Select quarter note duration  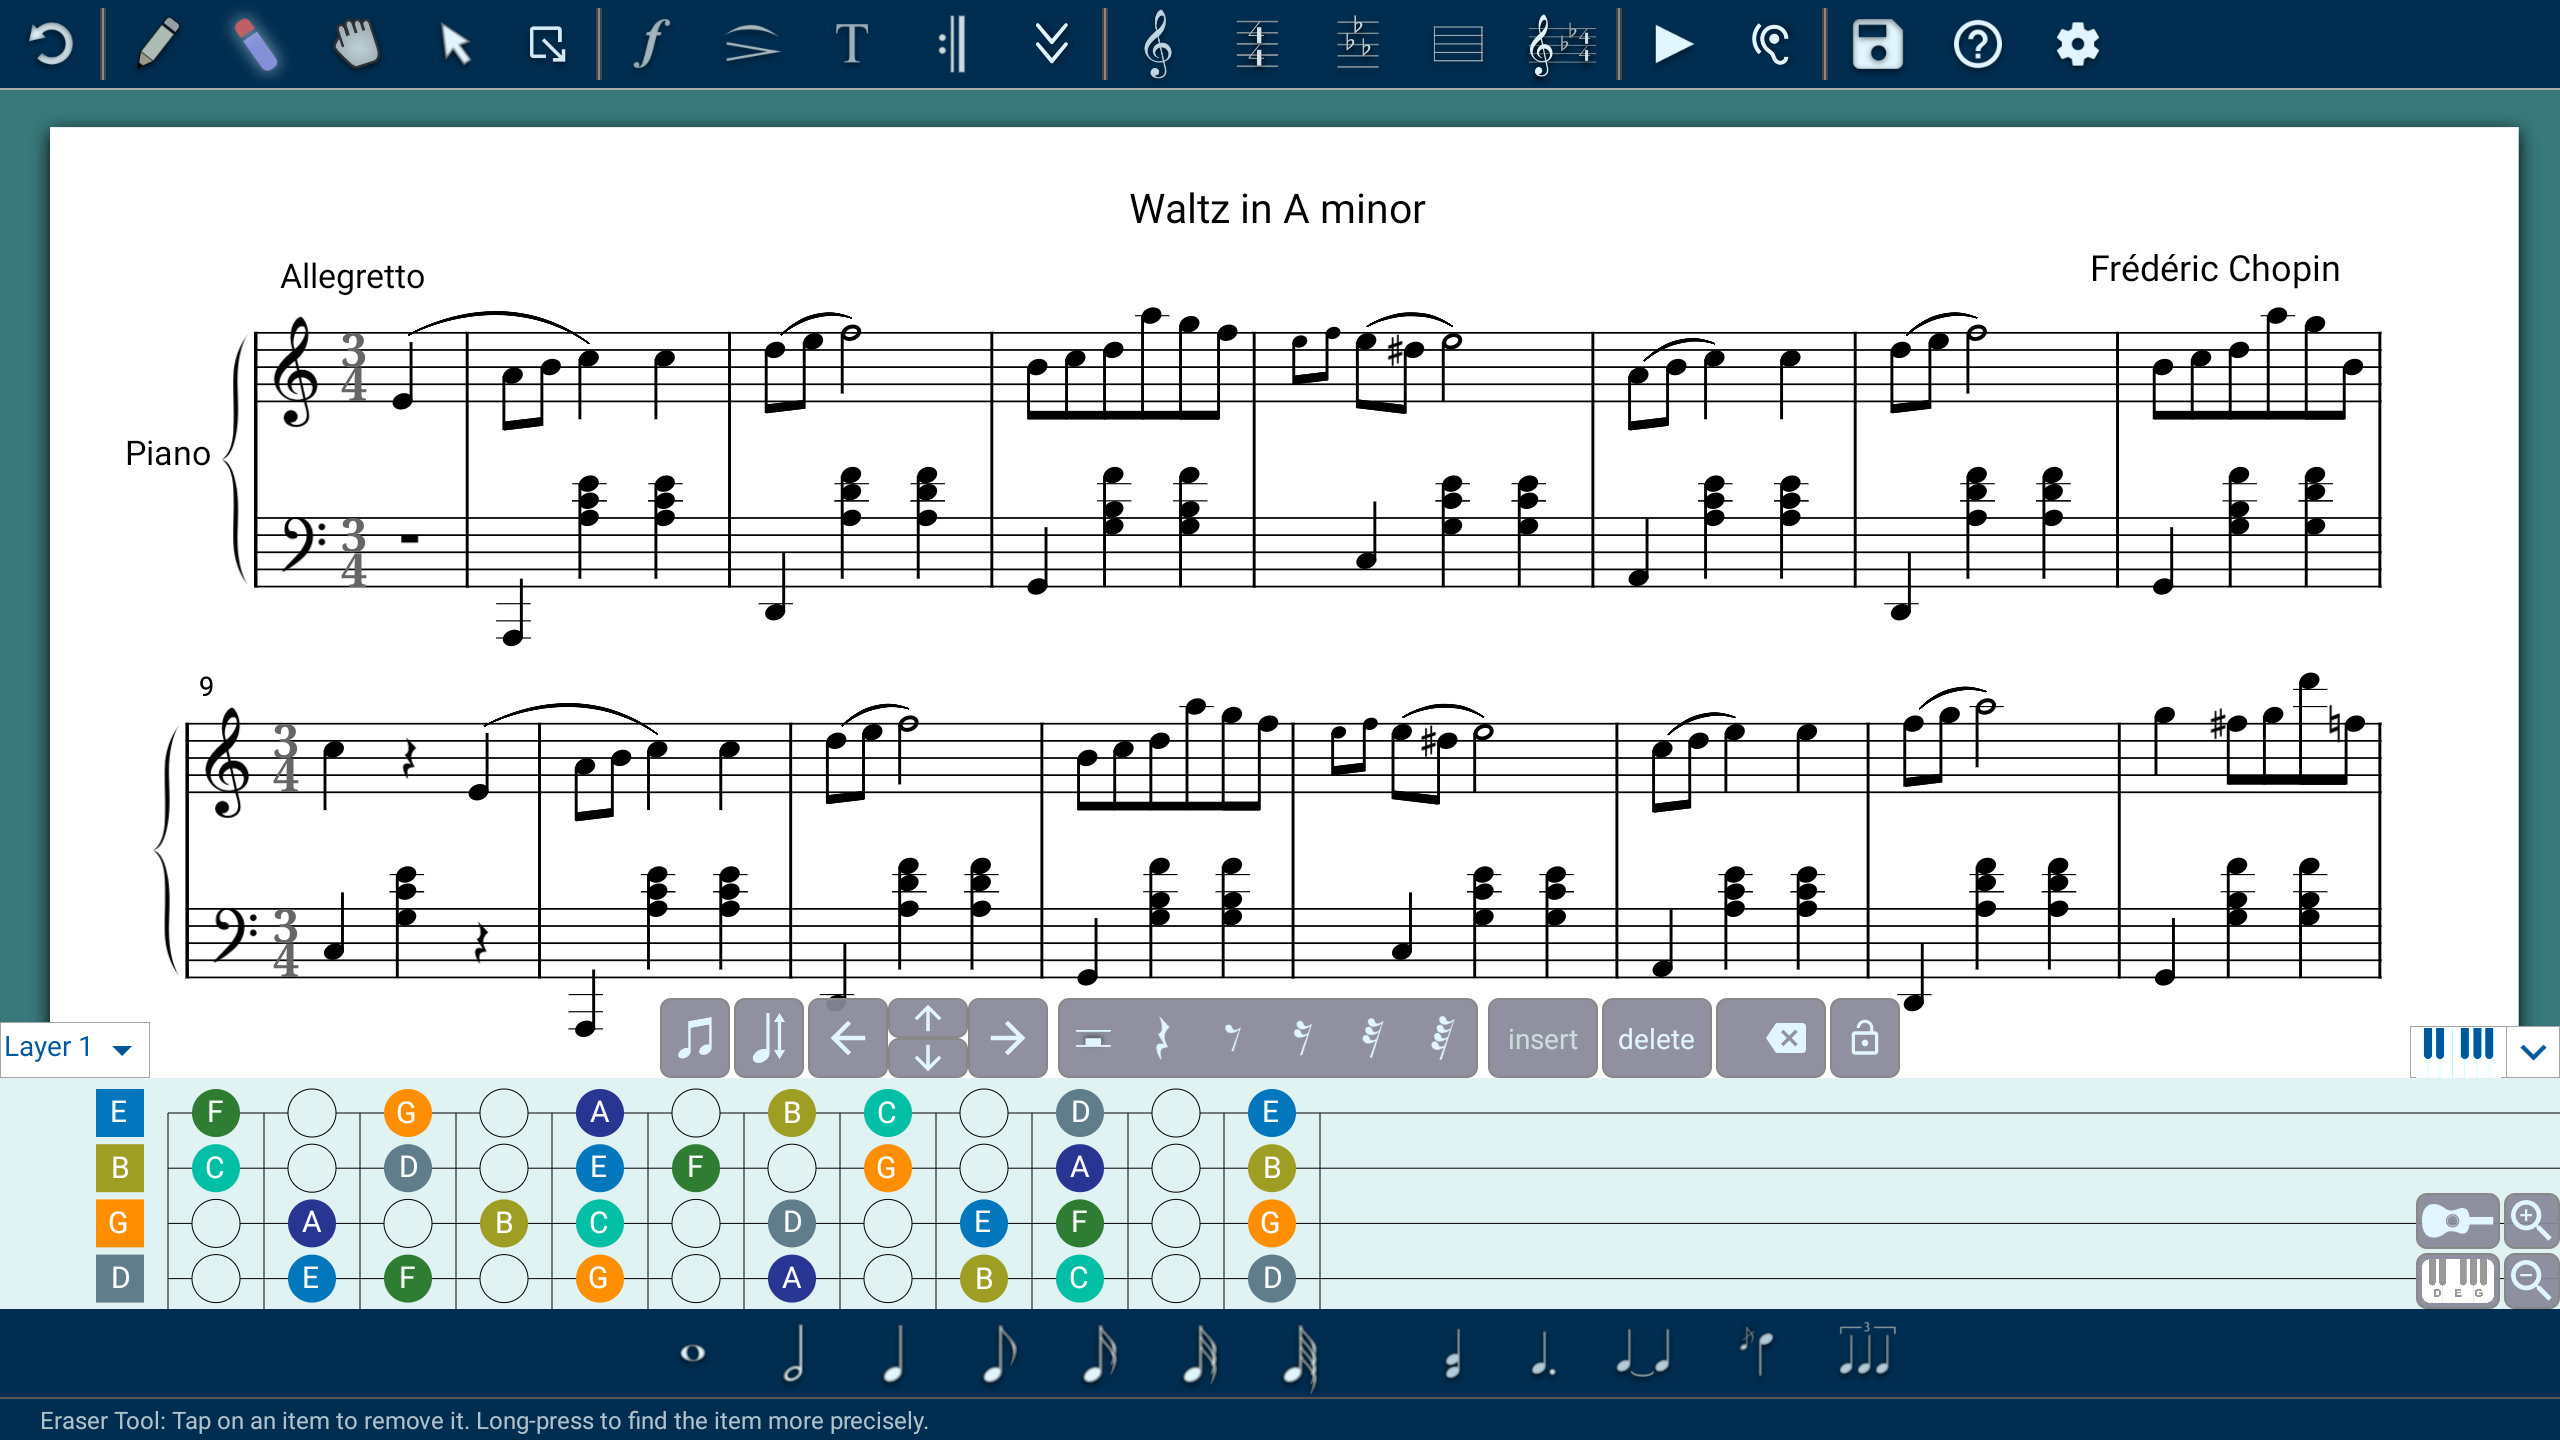[x=894, y=1353]
